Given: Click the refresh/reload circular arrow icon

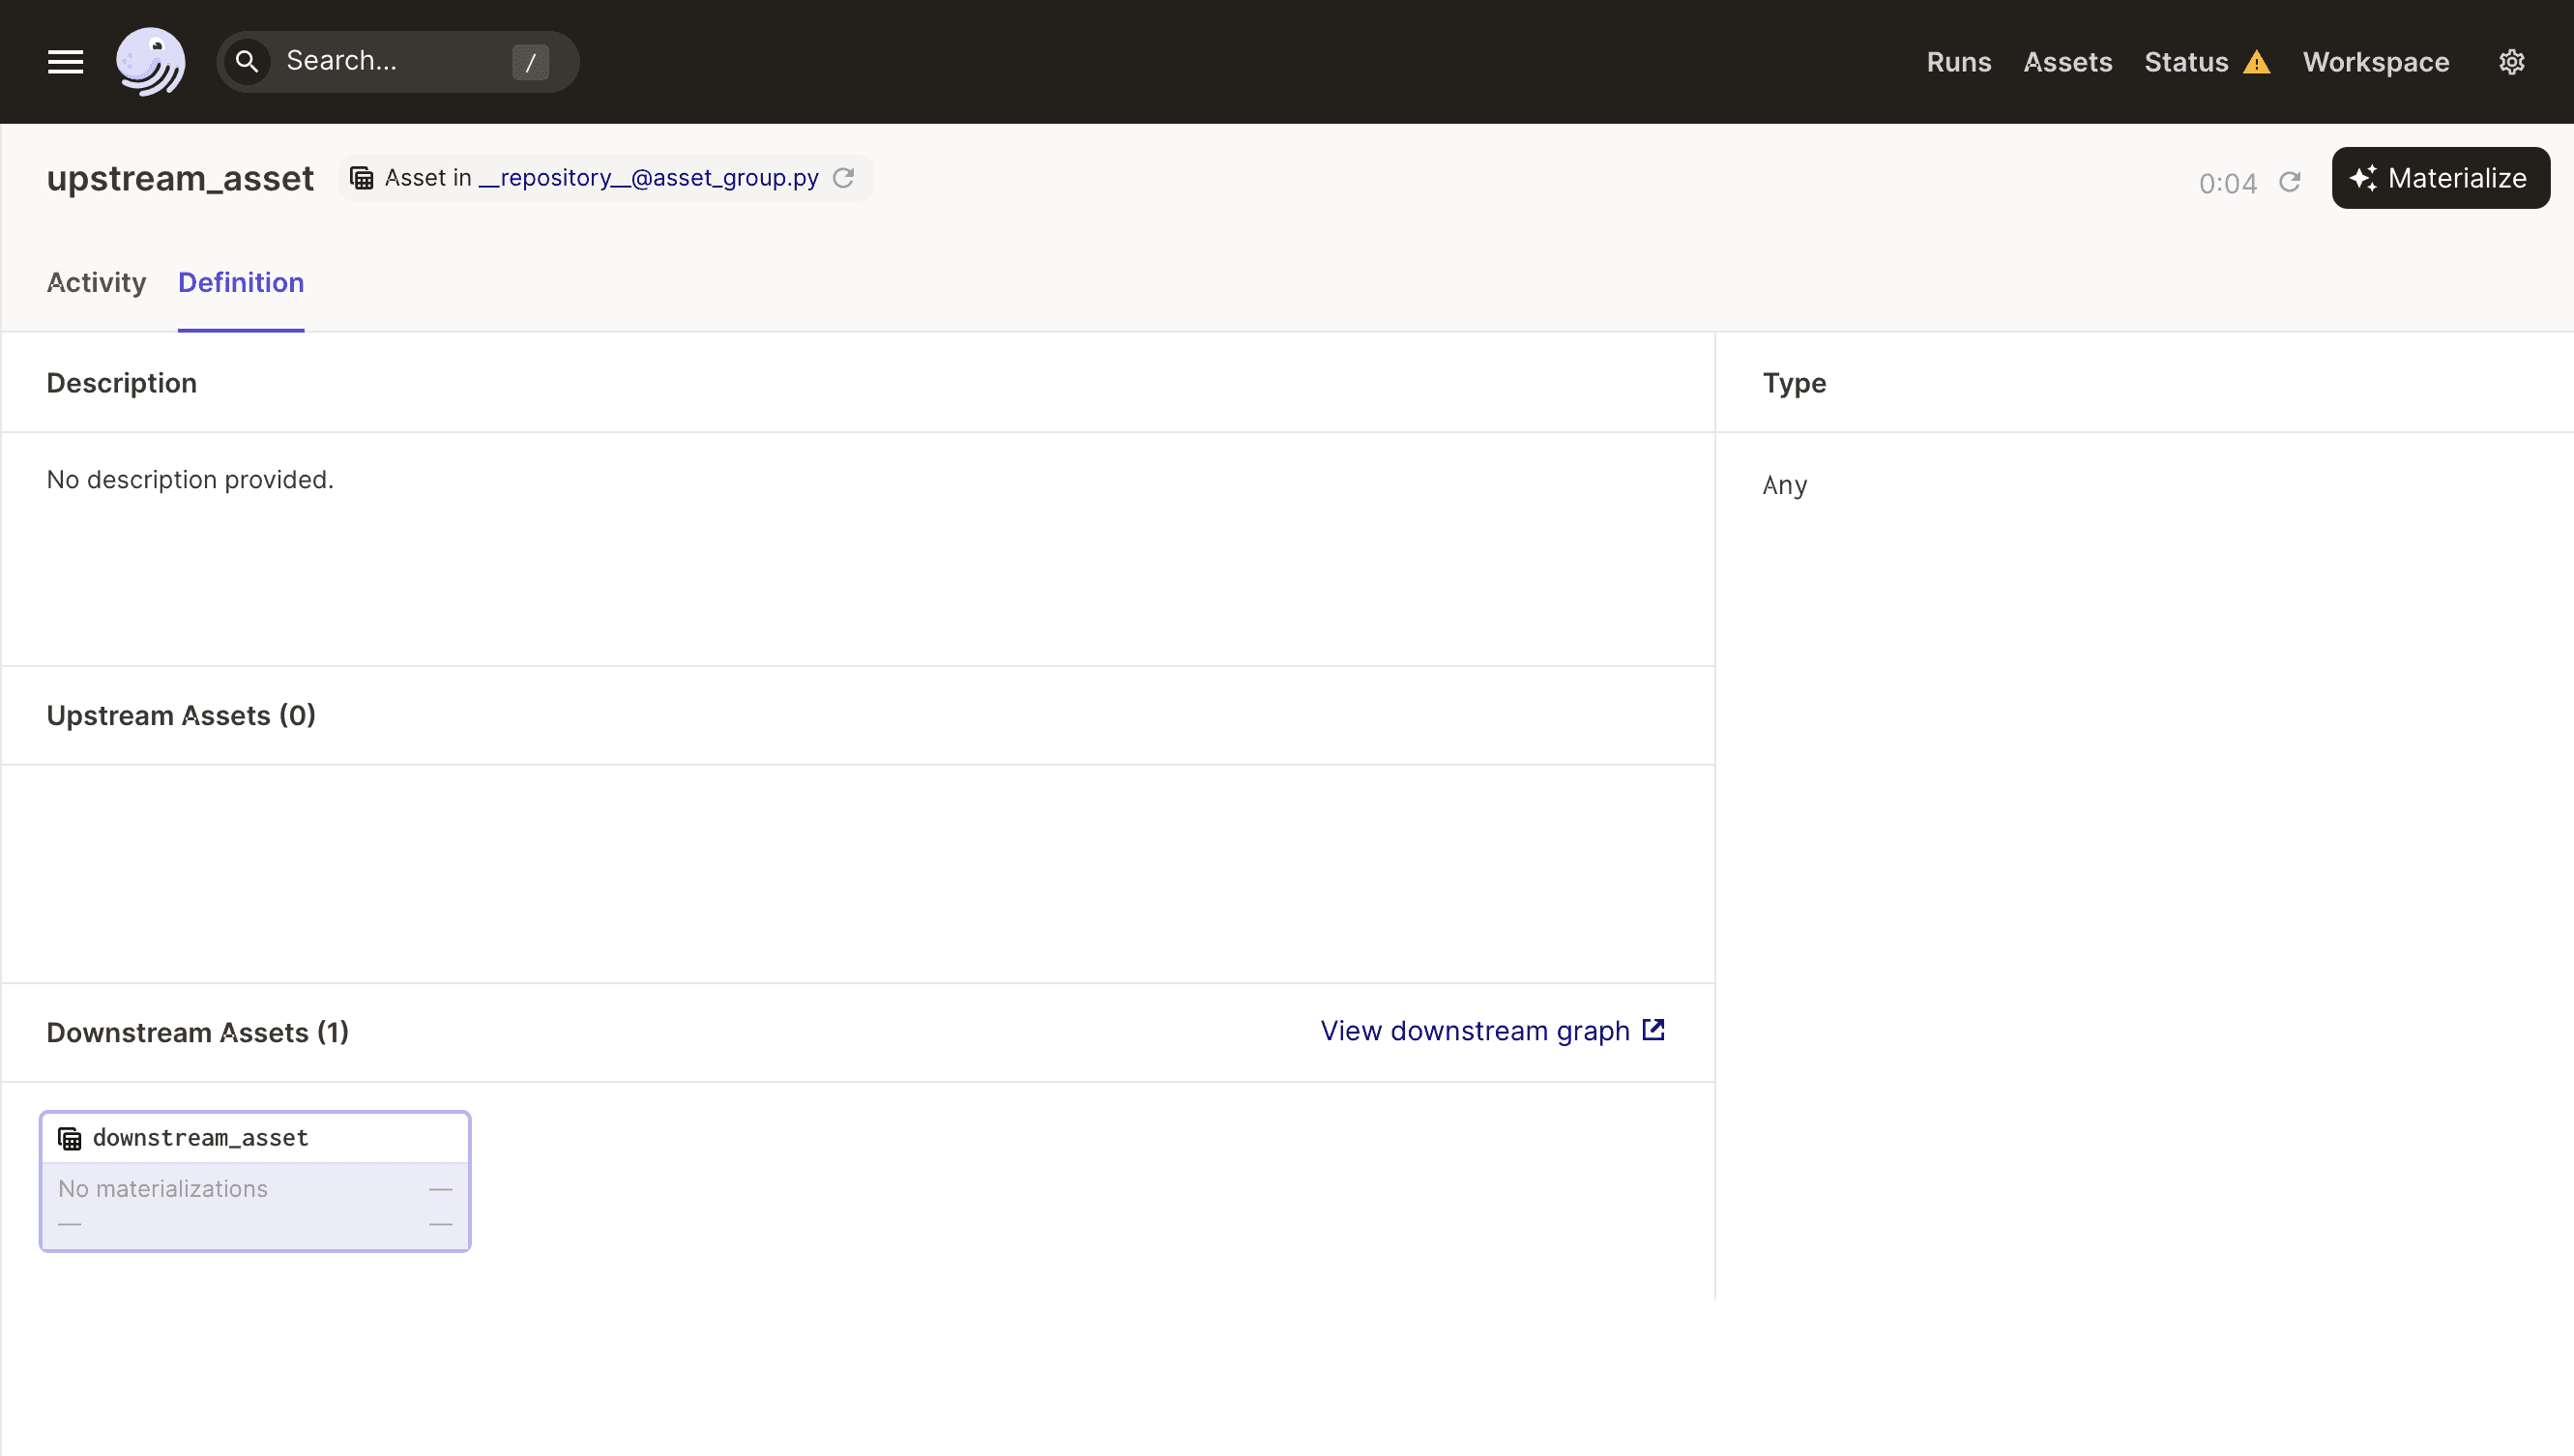Looking at the screenshot, I should (x=2291, y=180).
